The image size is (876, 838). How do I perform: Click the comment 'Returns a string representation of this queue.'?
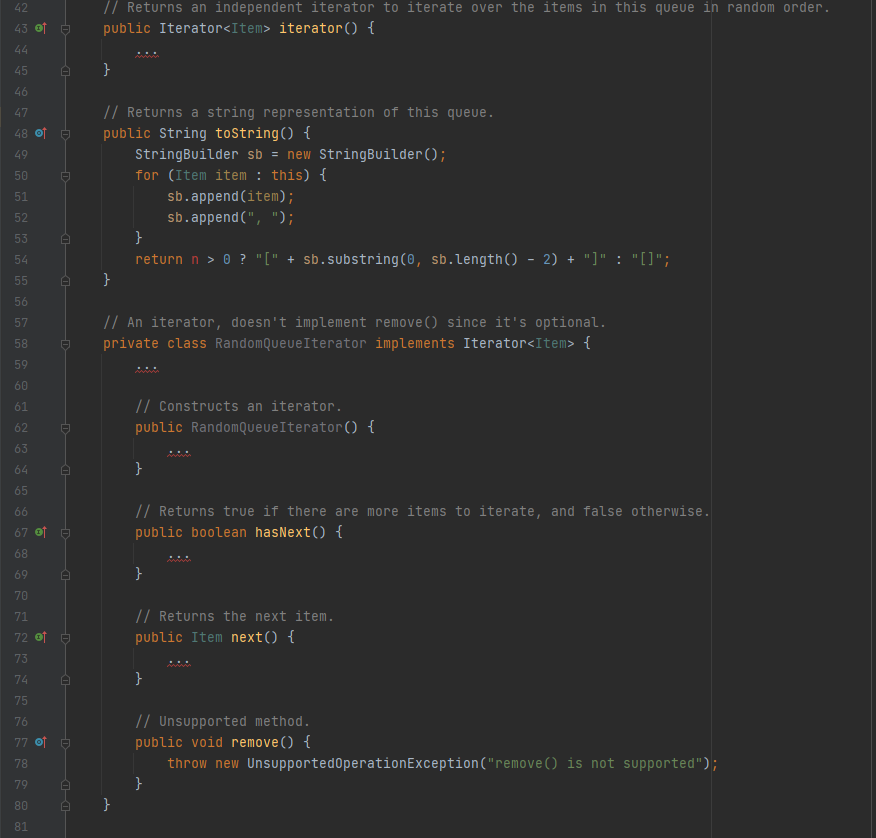pos(298,112)
